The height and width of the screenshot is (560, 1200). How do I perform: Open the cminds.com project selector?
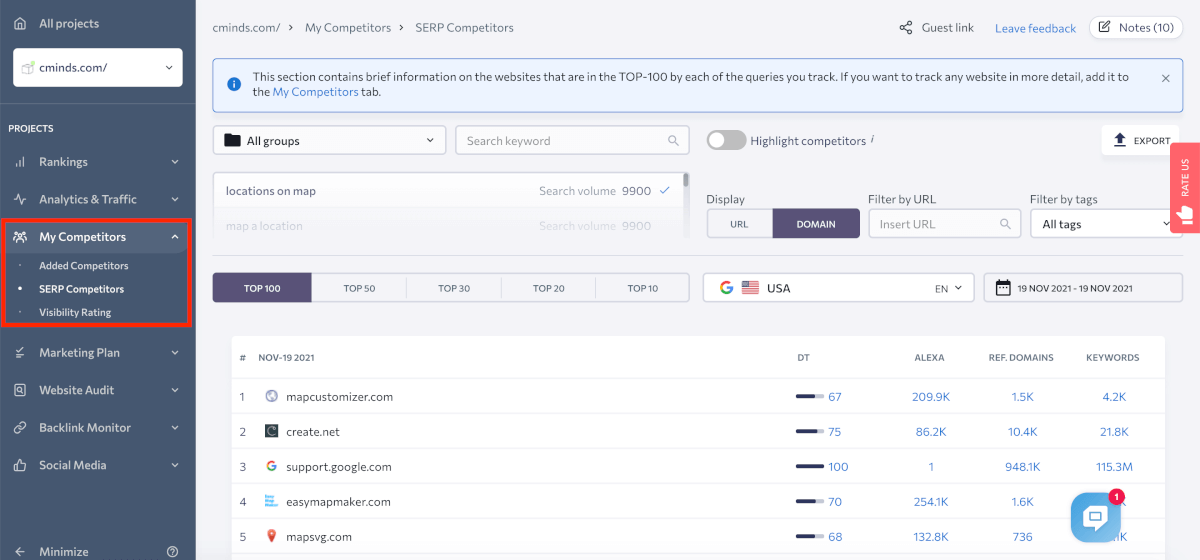(97, 67)
